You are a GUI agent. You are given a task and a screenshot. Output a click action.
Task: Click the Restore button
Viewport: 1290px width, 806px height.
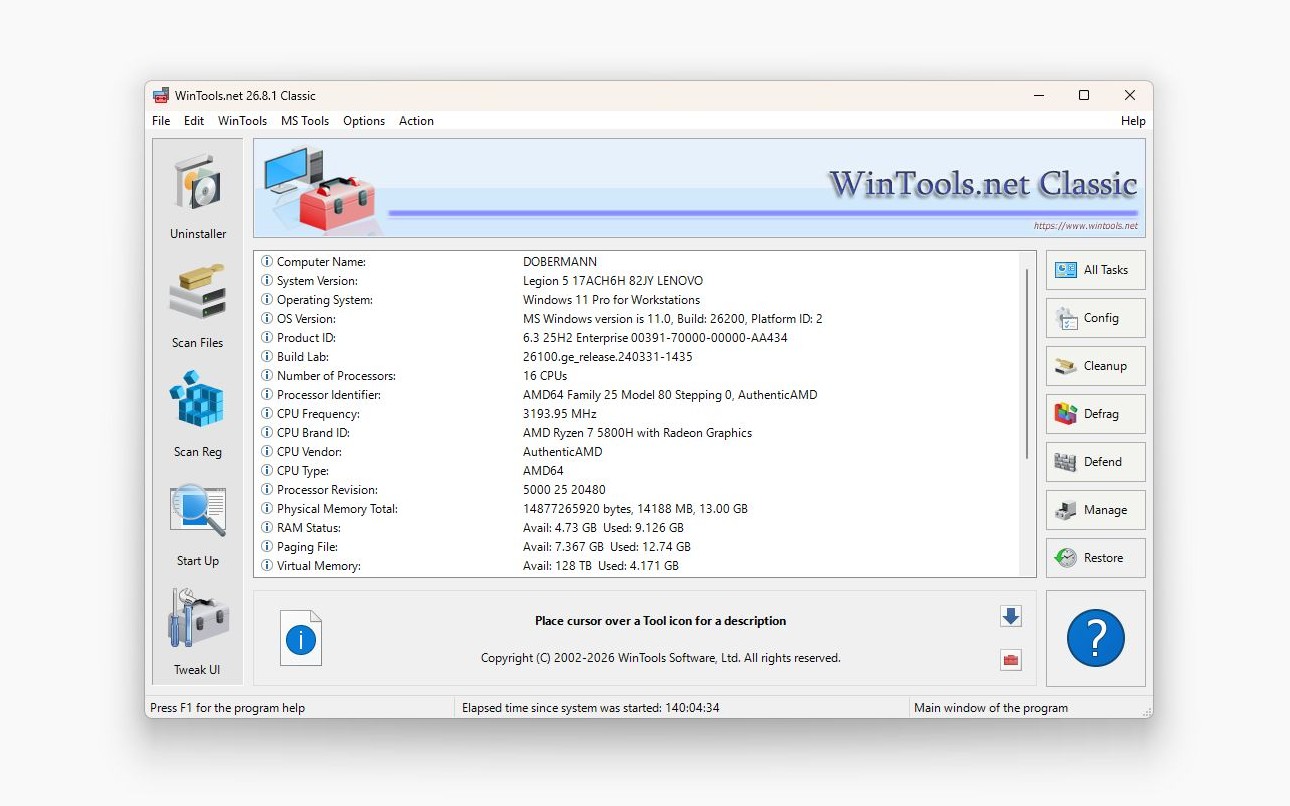1096,558
